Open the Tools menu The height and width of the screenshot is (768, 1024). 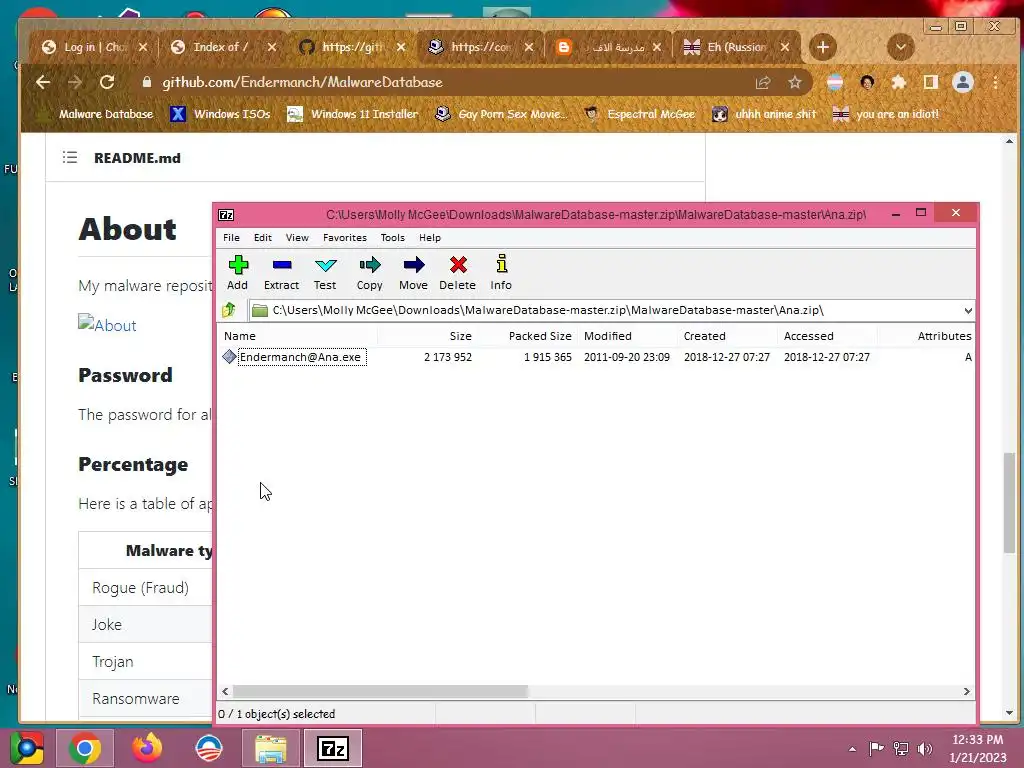point(392,238)
